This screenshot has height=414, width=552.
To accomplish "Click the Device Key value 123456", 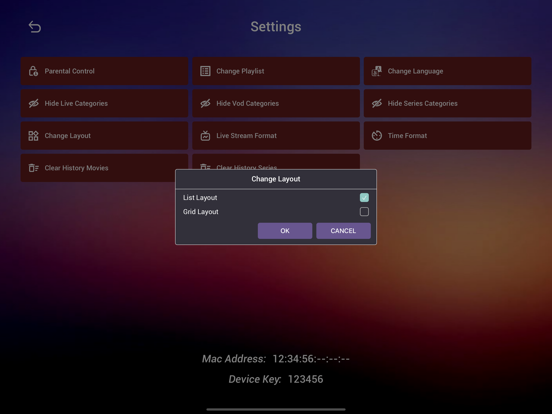I will 306,379.
